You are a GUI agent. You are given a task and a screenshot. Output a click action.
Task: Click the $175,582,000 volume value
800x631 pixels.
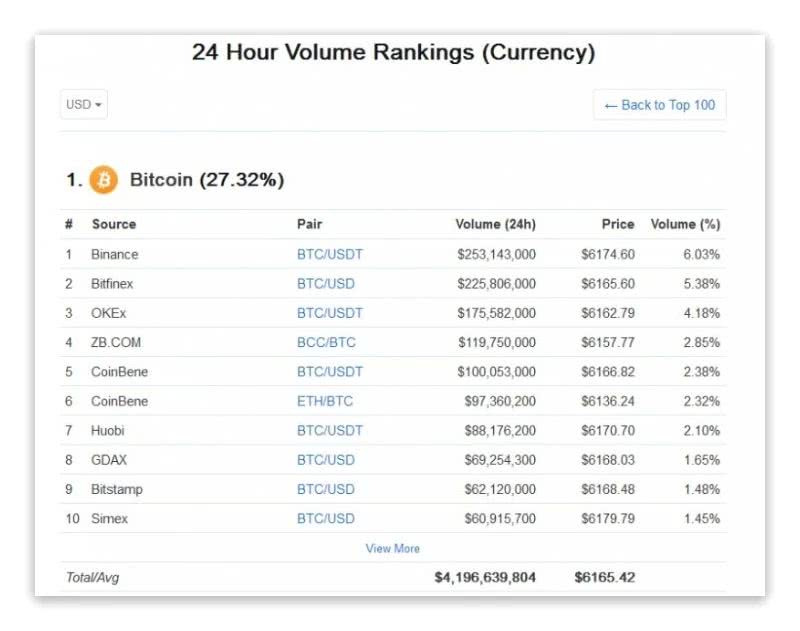pos(496,313)
